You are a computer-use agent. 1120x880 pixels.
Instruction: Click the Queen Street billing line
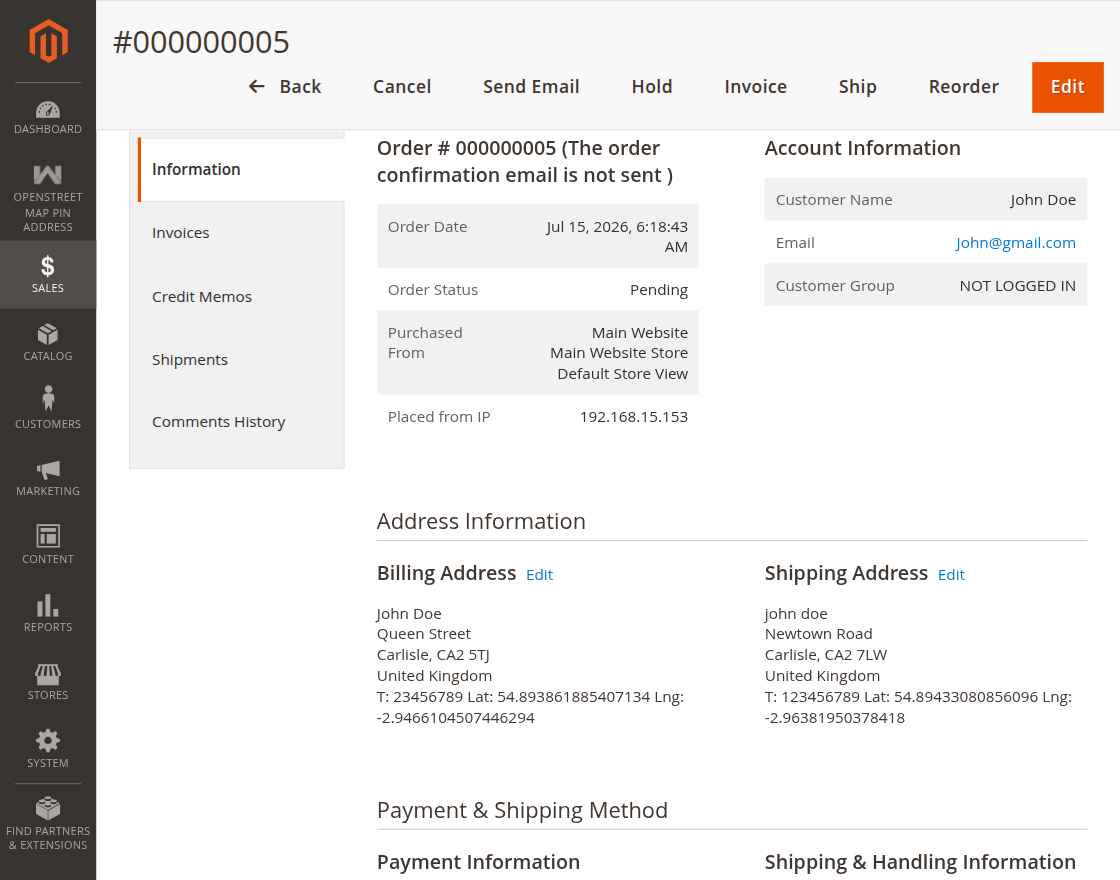[x=424, y=634]
